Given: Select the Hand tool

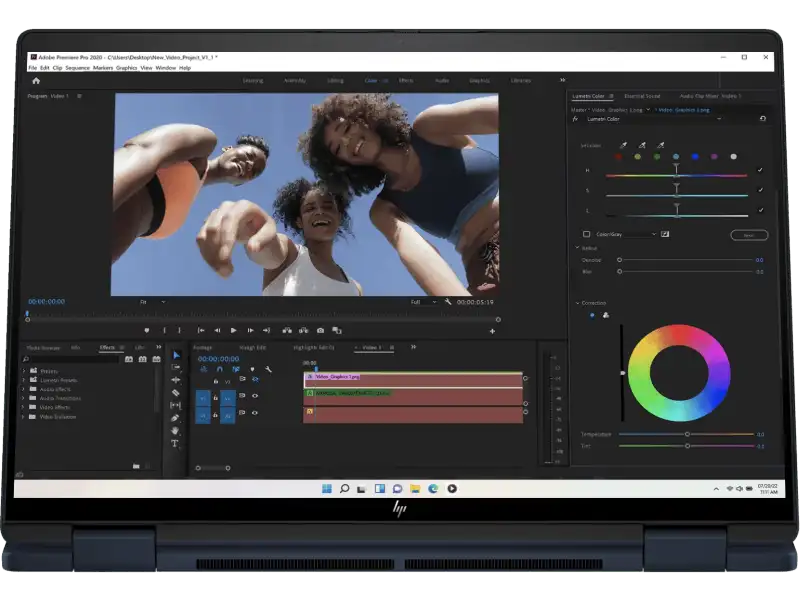Looking at the screenshot, I should pyautogui.click(x=175, y=430).
